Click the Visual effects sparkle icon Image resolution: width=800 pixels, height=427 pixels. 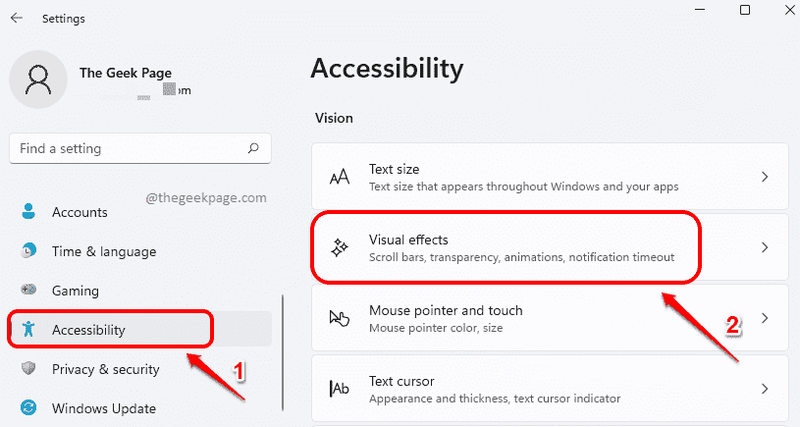coord(339,247)
